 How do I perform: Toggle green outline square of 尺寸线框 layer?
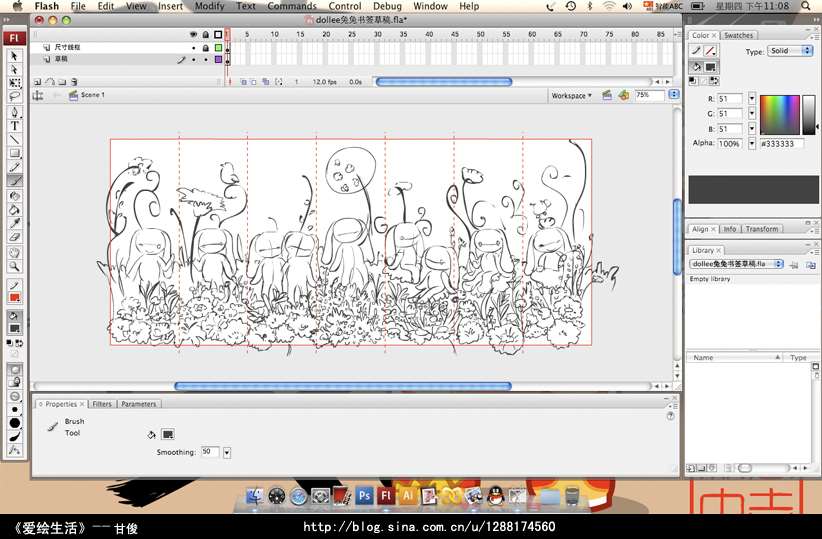219,48
